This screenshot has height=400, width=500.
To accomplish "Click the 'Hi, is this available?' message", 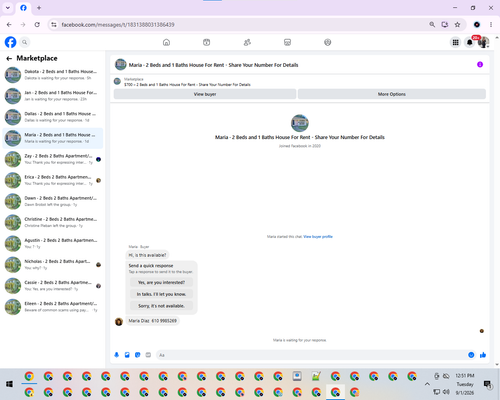I will 147,255.
